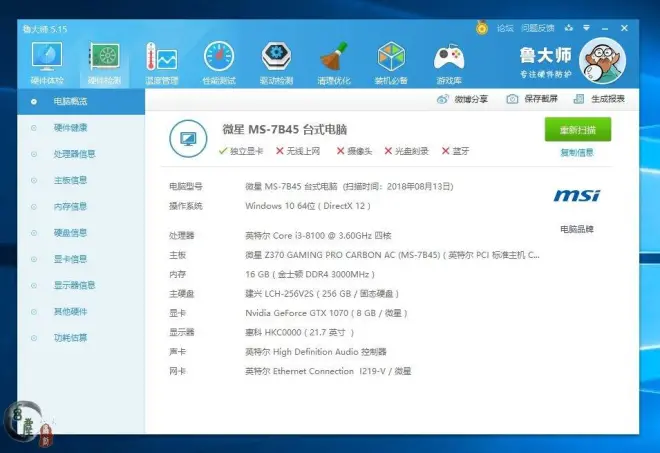The height and width of the screenshot is (453, 660).
Task: Click the 蓝牙 status indicator
Action: click(x=455, y=151)
